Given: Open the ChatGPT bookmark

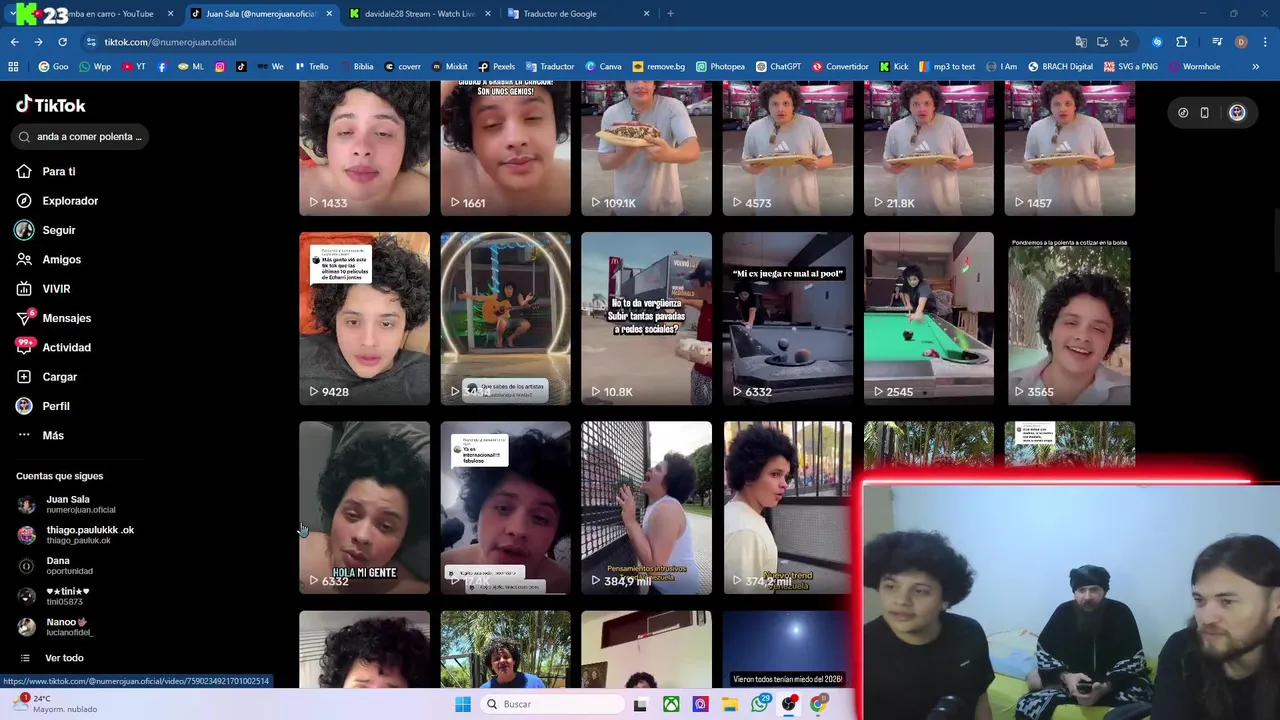Looking at the screenshot, I should (778, 67).
